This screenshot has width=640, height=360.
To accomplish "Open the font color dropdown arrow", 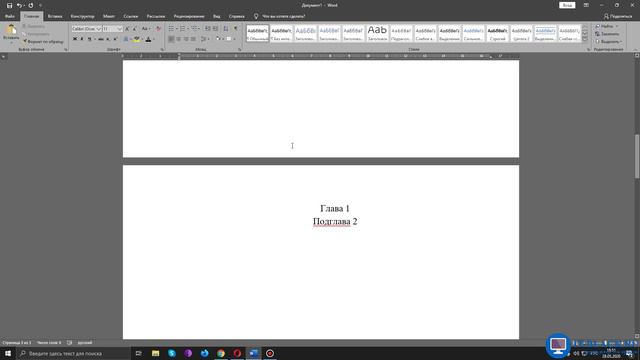I will click(154, 39).
